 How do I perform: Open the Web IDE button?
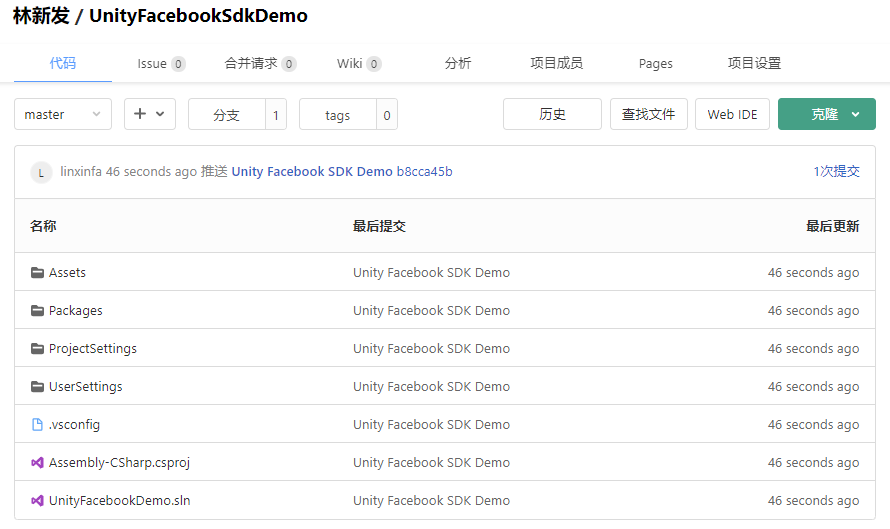tap(732, 114)
